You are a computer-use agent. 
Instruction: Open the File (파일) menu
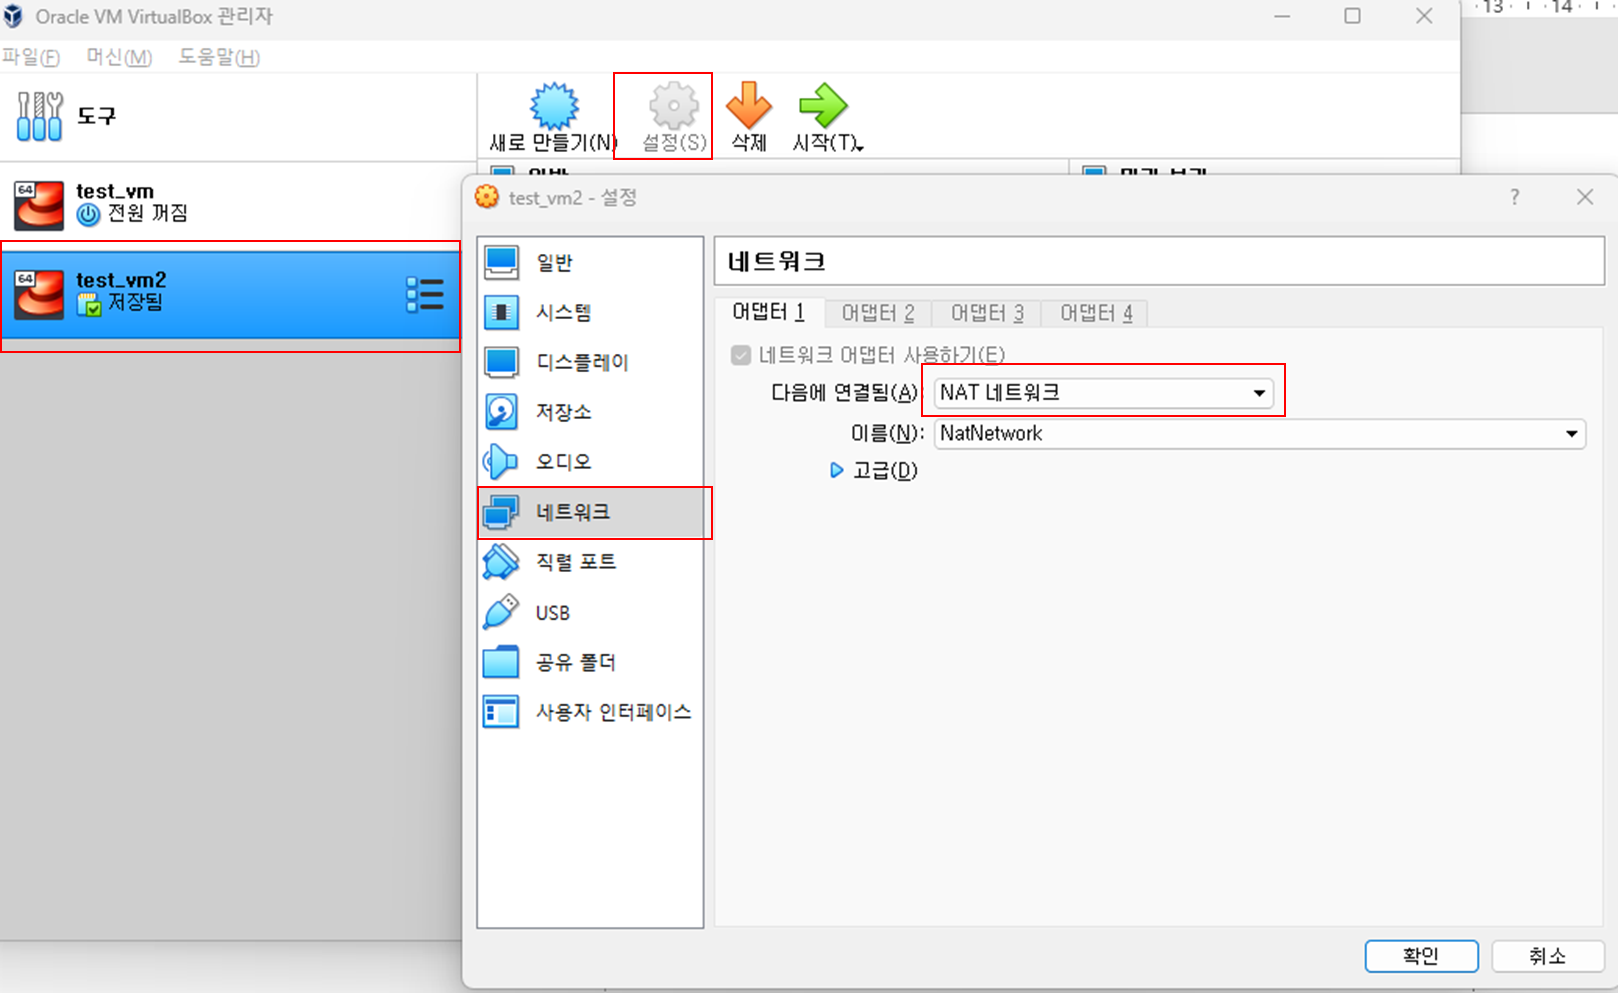[x=31, y=57]
